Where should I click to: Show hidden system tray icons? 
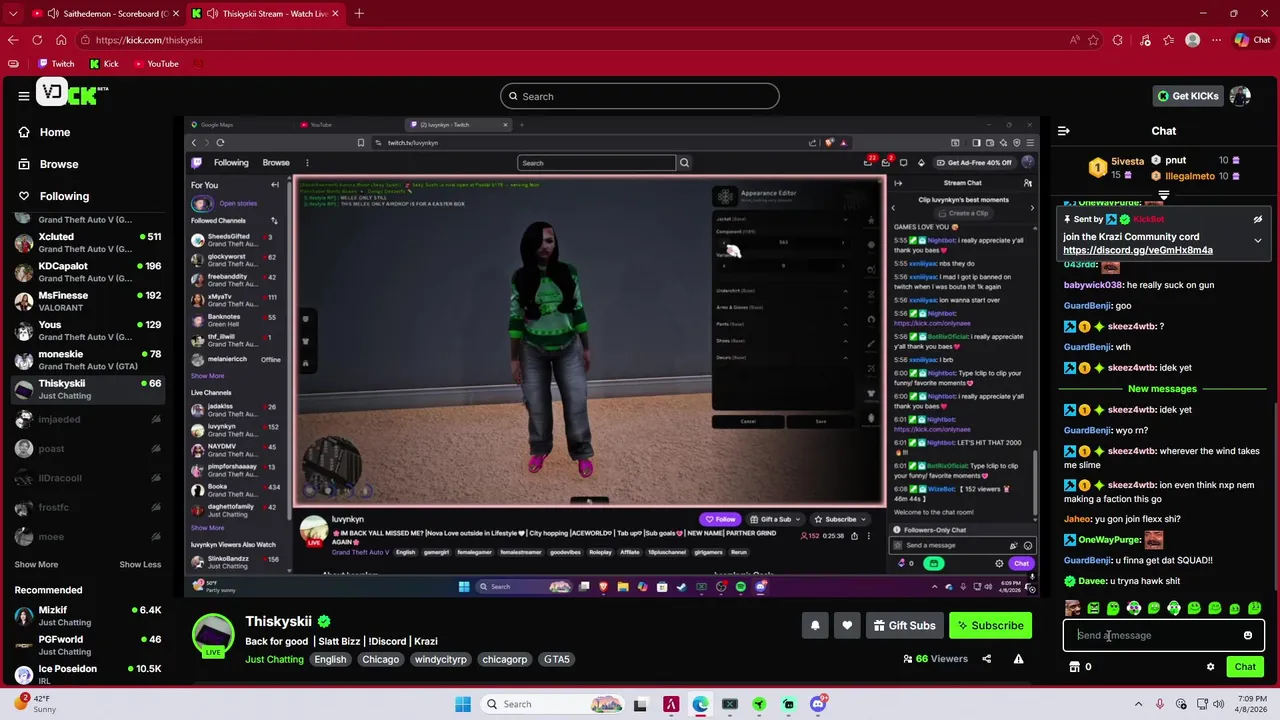click(x=1139, y=704)
